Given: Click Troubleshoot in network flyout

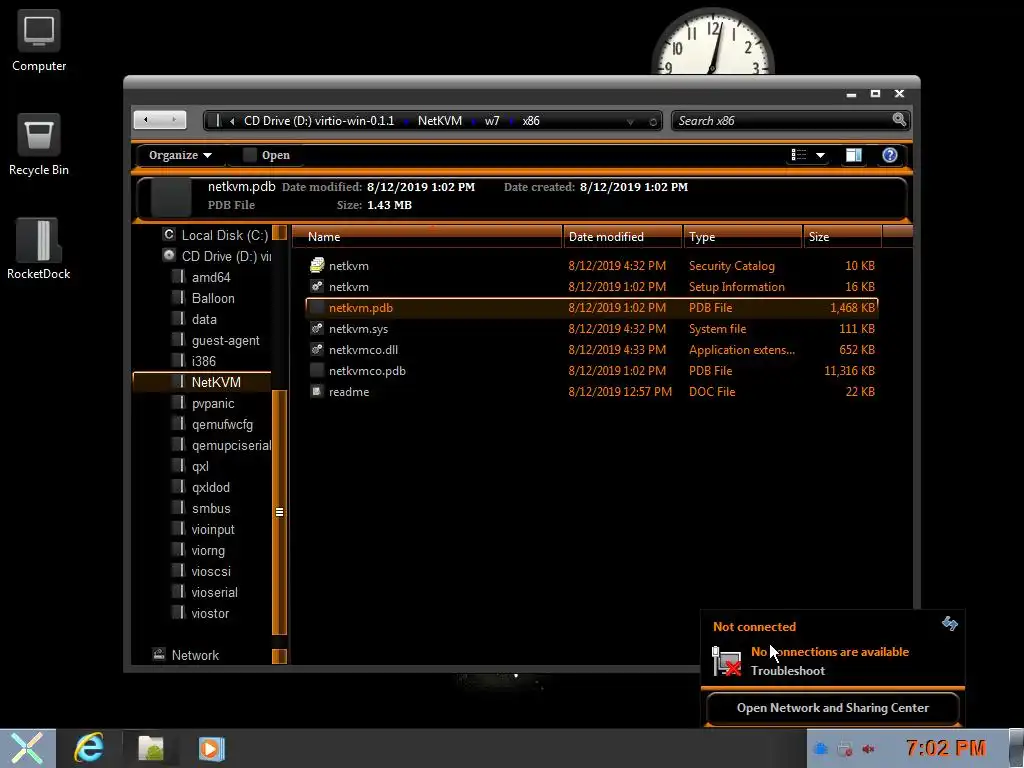Looking at the screenshot, I should pyautogui.click(x=788, y=671).
